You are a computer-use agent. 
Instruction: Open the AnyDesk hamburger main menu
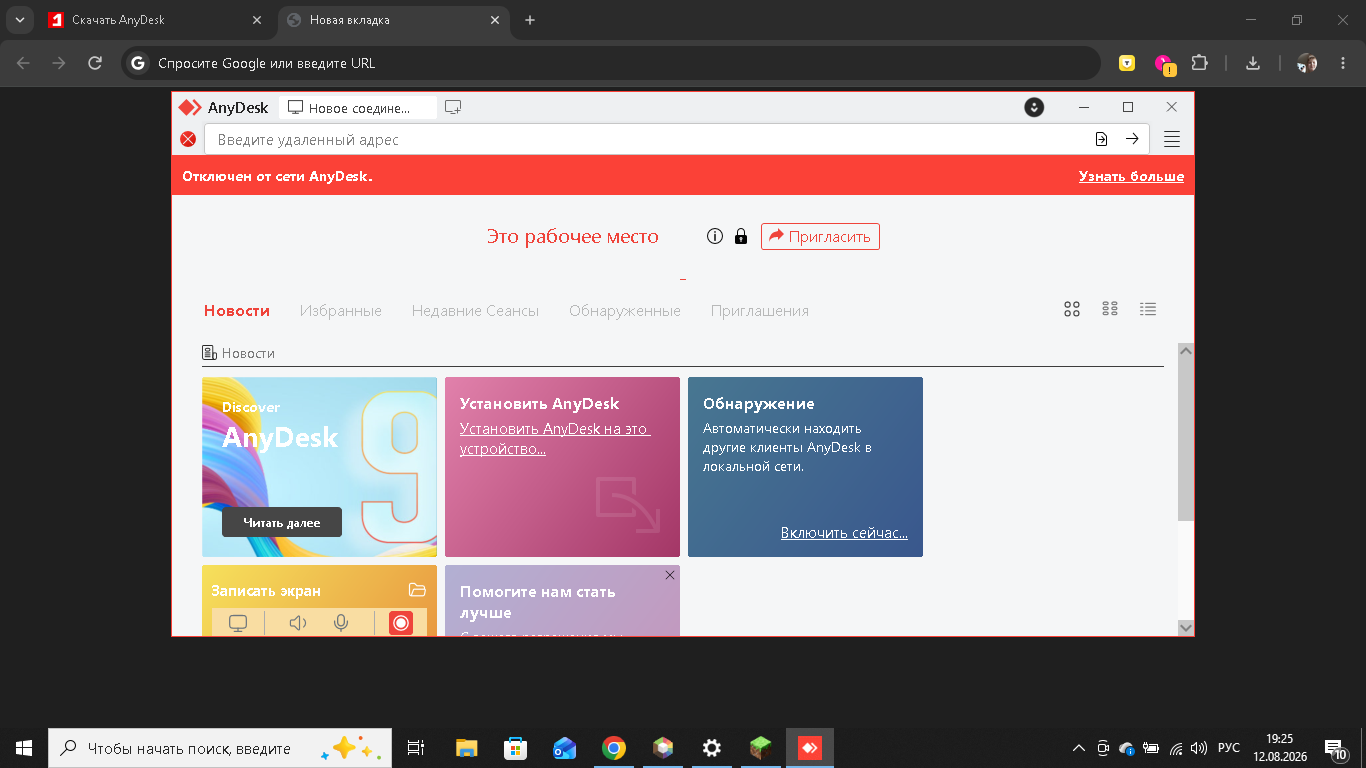(1172, 139)
